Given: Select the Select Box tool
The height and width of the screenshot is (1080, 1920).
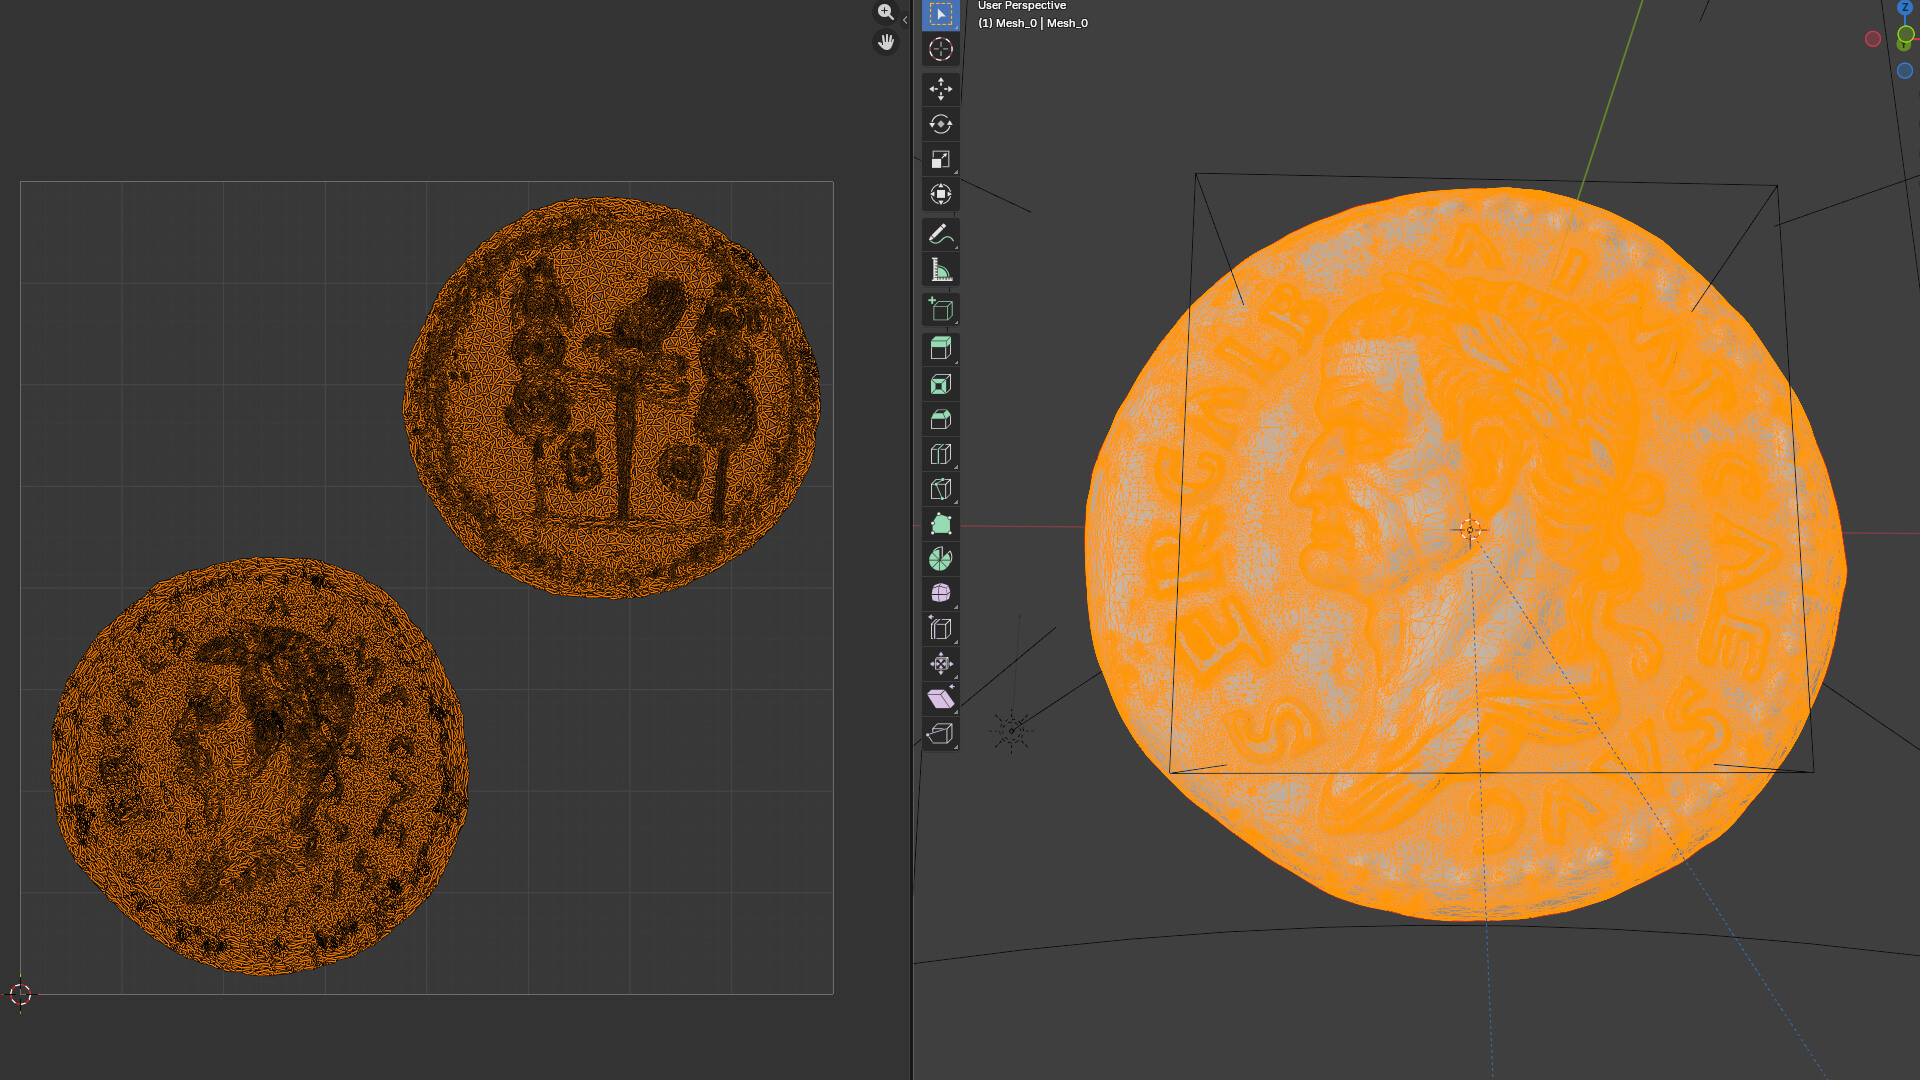Looking at the screenshot, I should 940,14.
